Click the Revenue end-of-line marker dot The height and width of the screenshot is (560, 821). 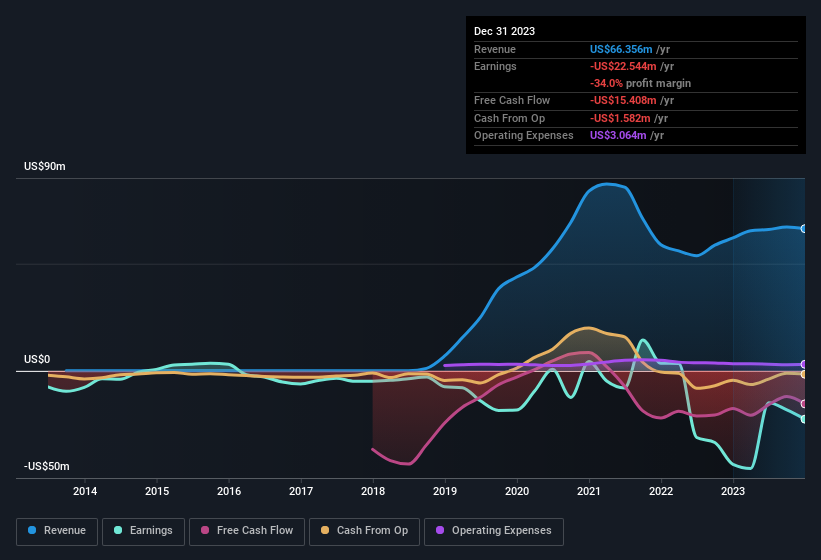coord(804,229)
